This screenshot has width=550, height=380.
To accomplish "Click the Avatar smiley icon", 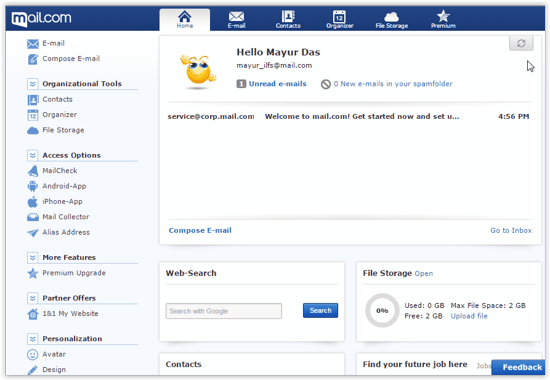I will click(33, 355).
